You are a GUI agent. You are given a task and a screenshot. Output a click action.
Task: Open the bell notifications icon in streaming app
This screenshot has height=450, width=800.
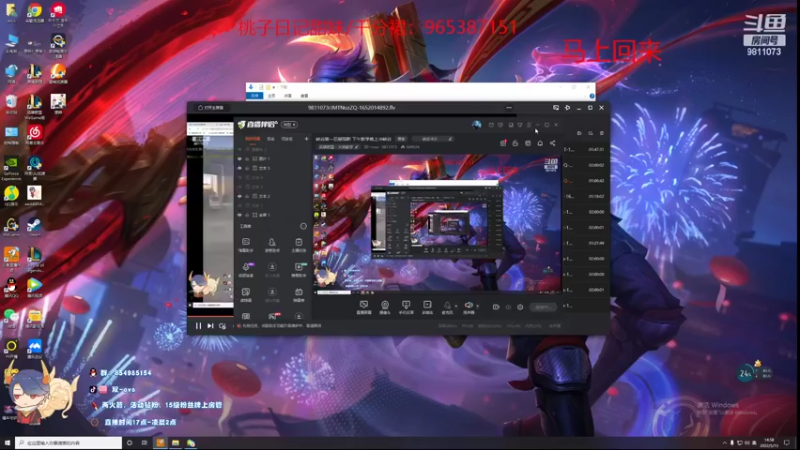(540, 143)
